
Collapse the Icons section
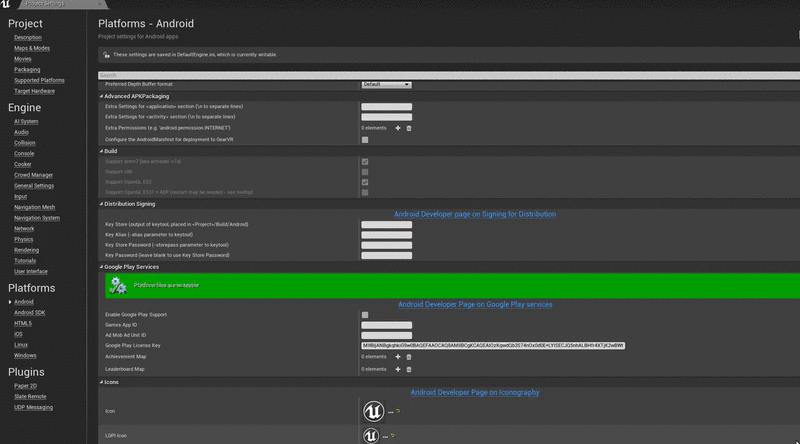(x=101, y=382)
